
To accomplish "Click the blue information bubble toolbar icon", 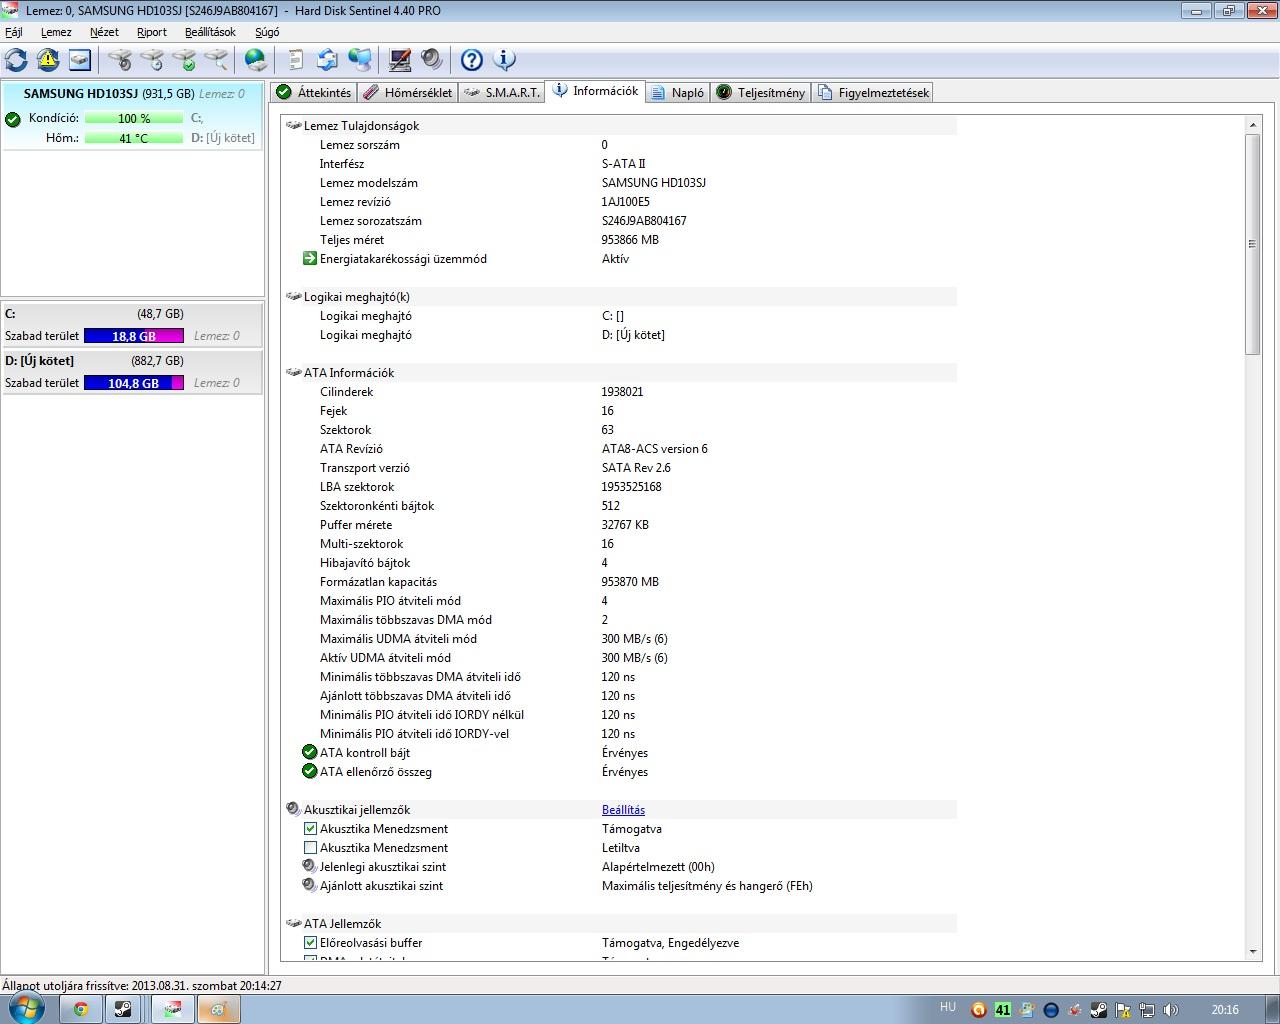I will point(504,60).
